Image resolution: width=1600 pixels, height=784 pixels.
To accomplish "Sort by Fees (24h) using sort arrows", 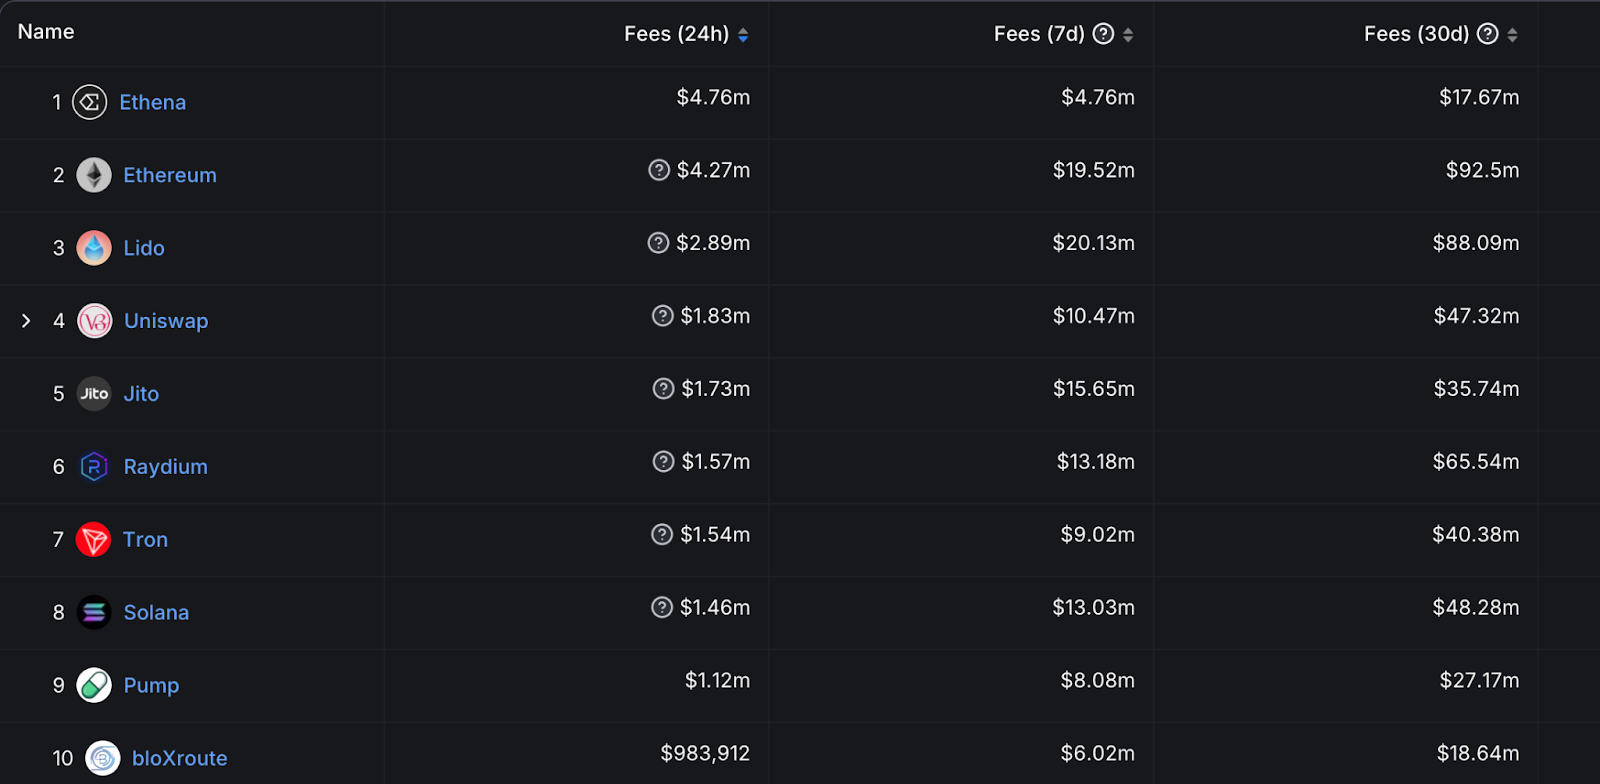I will tap(743, 35).
